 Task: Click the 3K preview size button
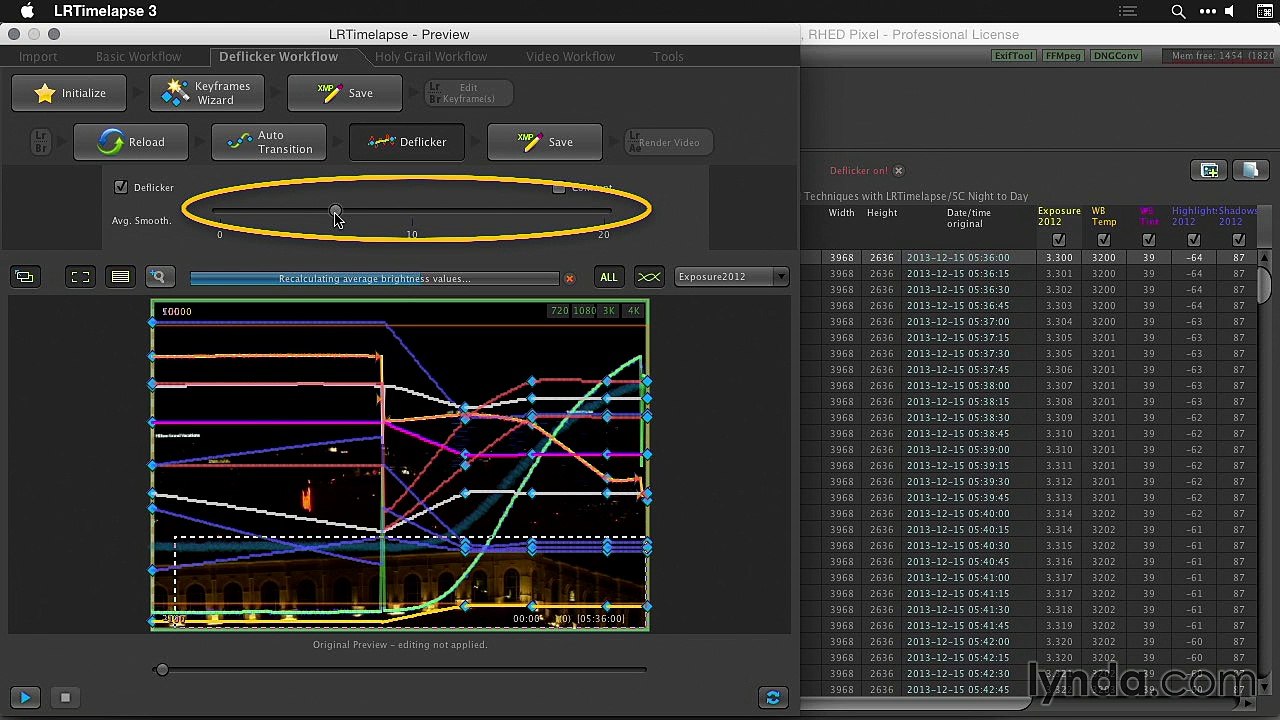point(609,311)
